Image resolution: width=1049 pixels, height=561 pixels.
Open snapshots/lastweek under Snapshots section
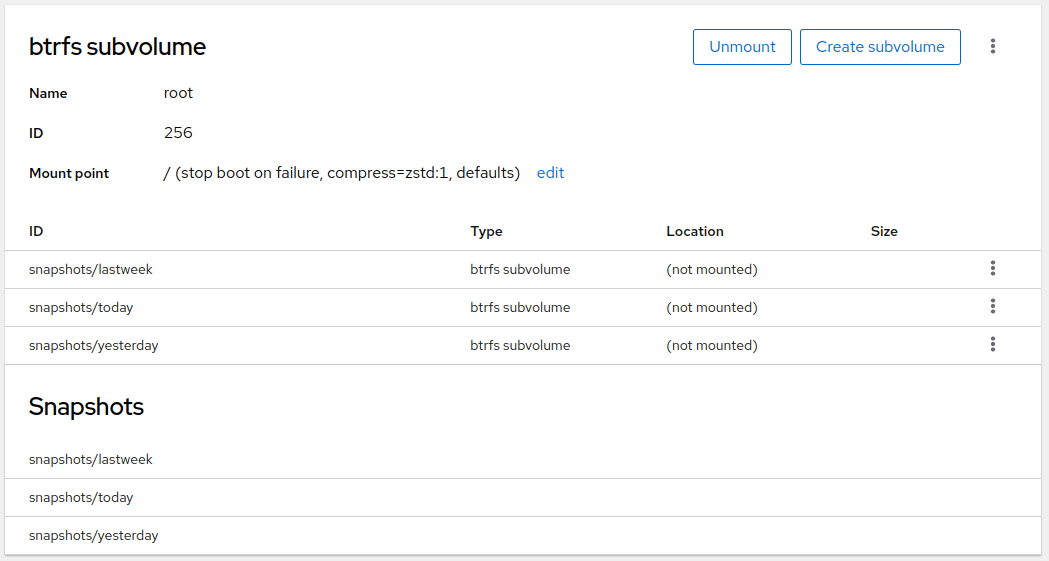pos(91,459)
